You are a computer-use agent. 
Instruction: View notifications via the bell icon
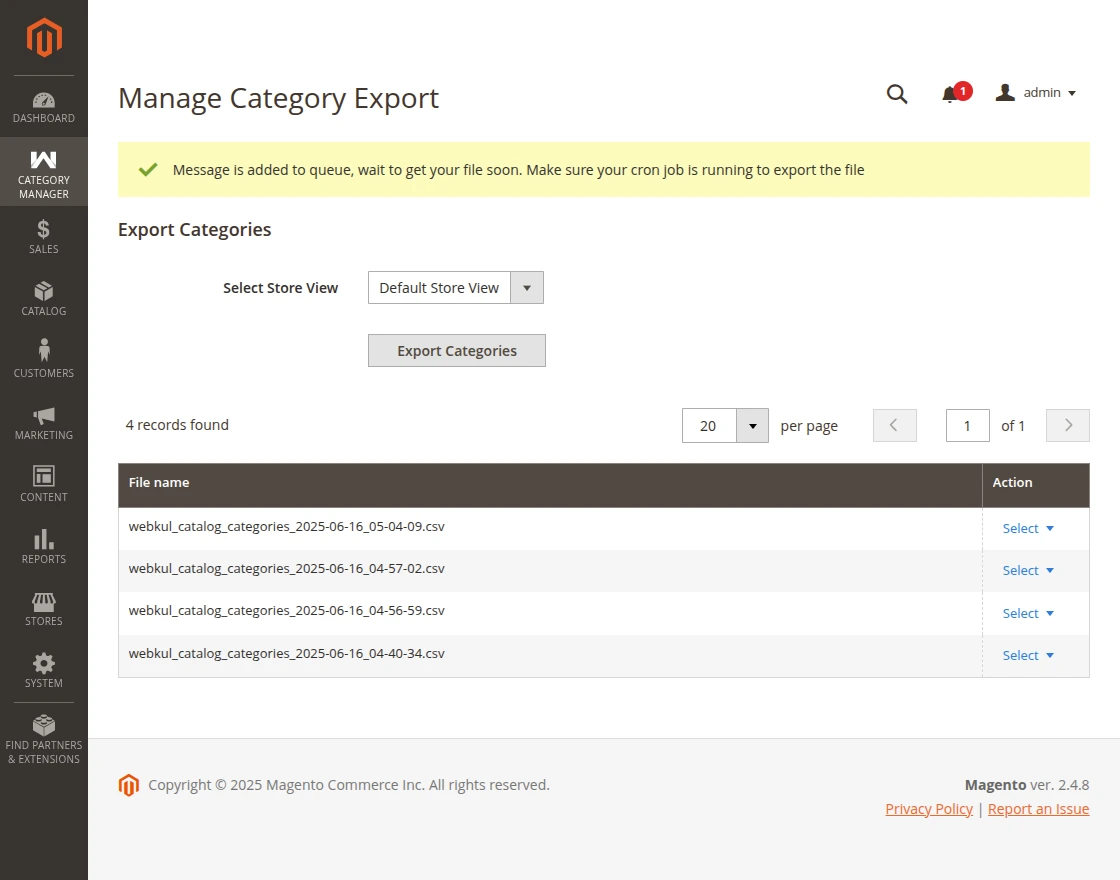point(948,93)
